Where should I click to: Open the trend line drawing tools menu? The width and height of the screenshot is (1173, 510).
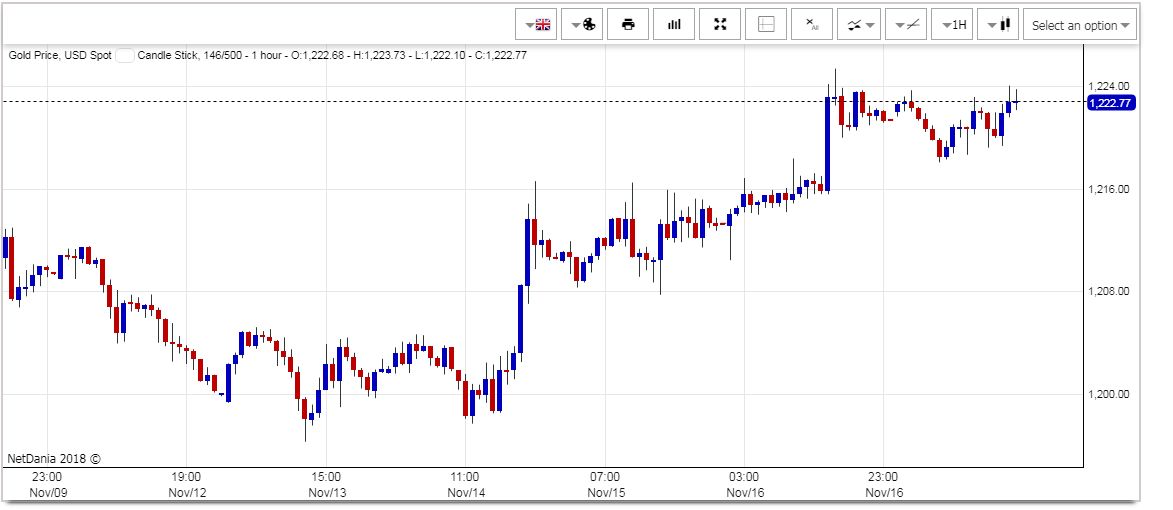pyautogui.click(x=904, y=25)
